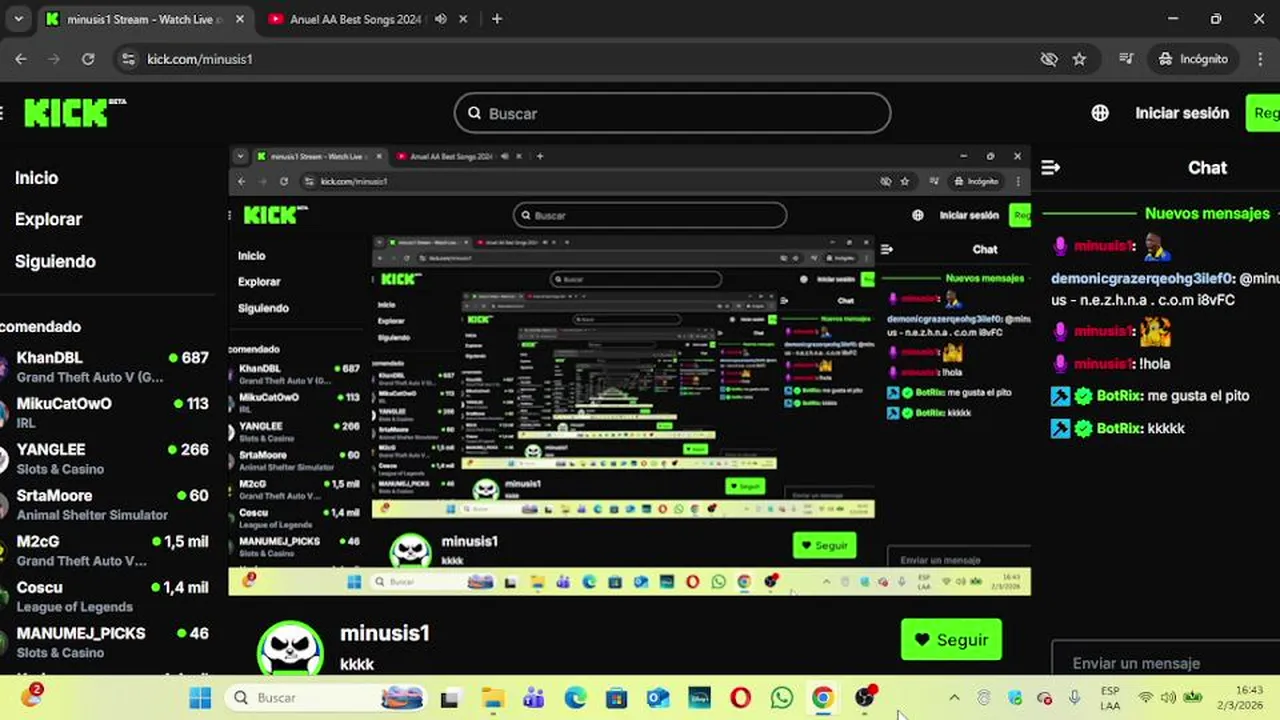This screenshot has width=1280, height=720.
Task: Follow minusis1 with the Seguir button
Action: [x=951, y=640]
